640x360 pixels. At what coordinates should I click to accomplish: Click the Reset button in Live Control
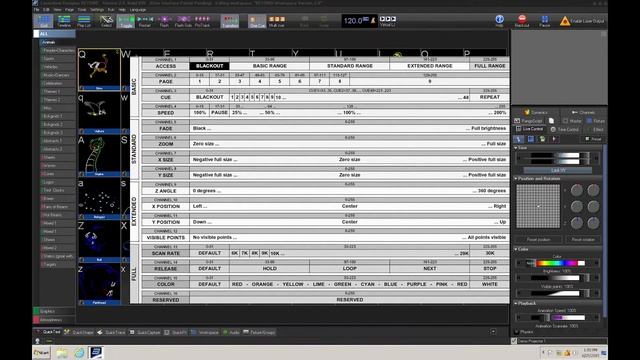593,139
